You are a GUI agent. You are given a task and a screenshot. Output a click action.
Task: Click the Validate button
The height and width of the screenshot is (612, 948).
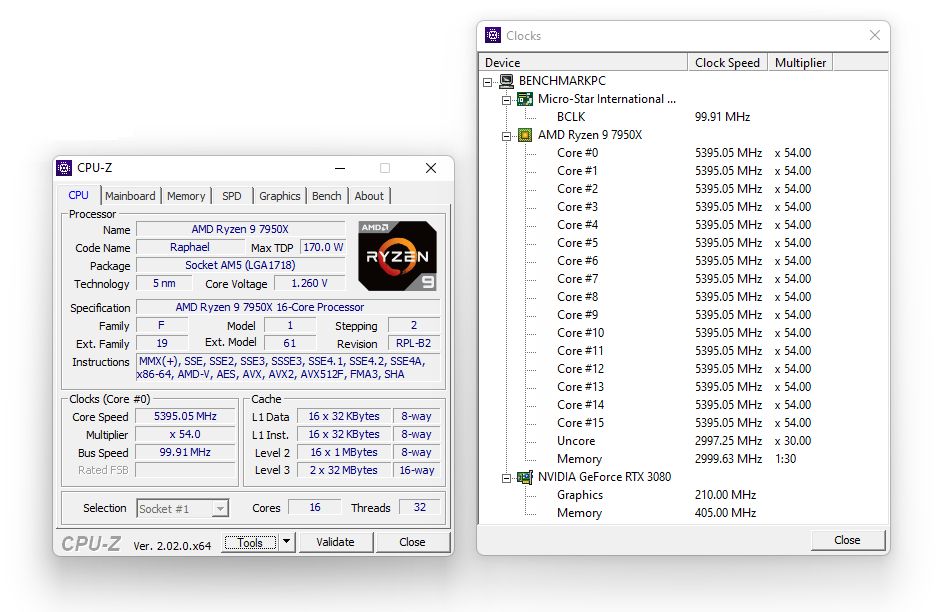pyautogui.click(x=336, y=542)
